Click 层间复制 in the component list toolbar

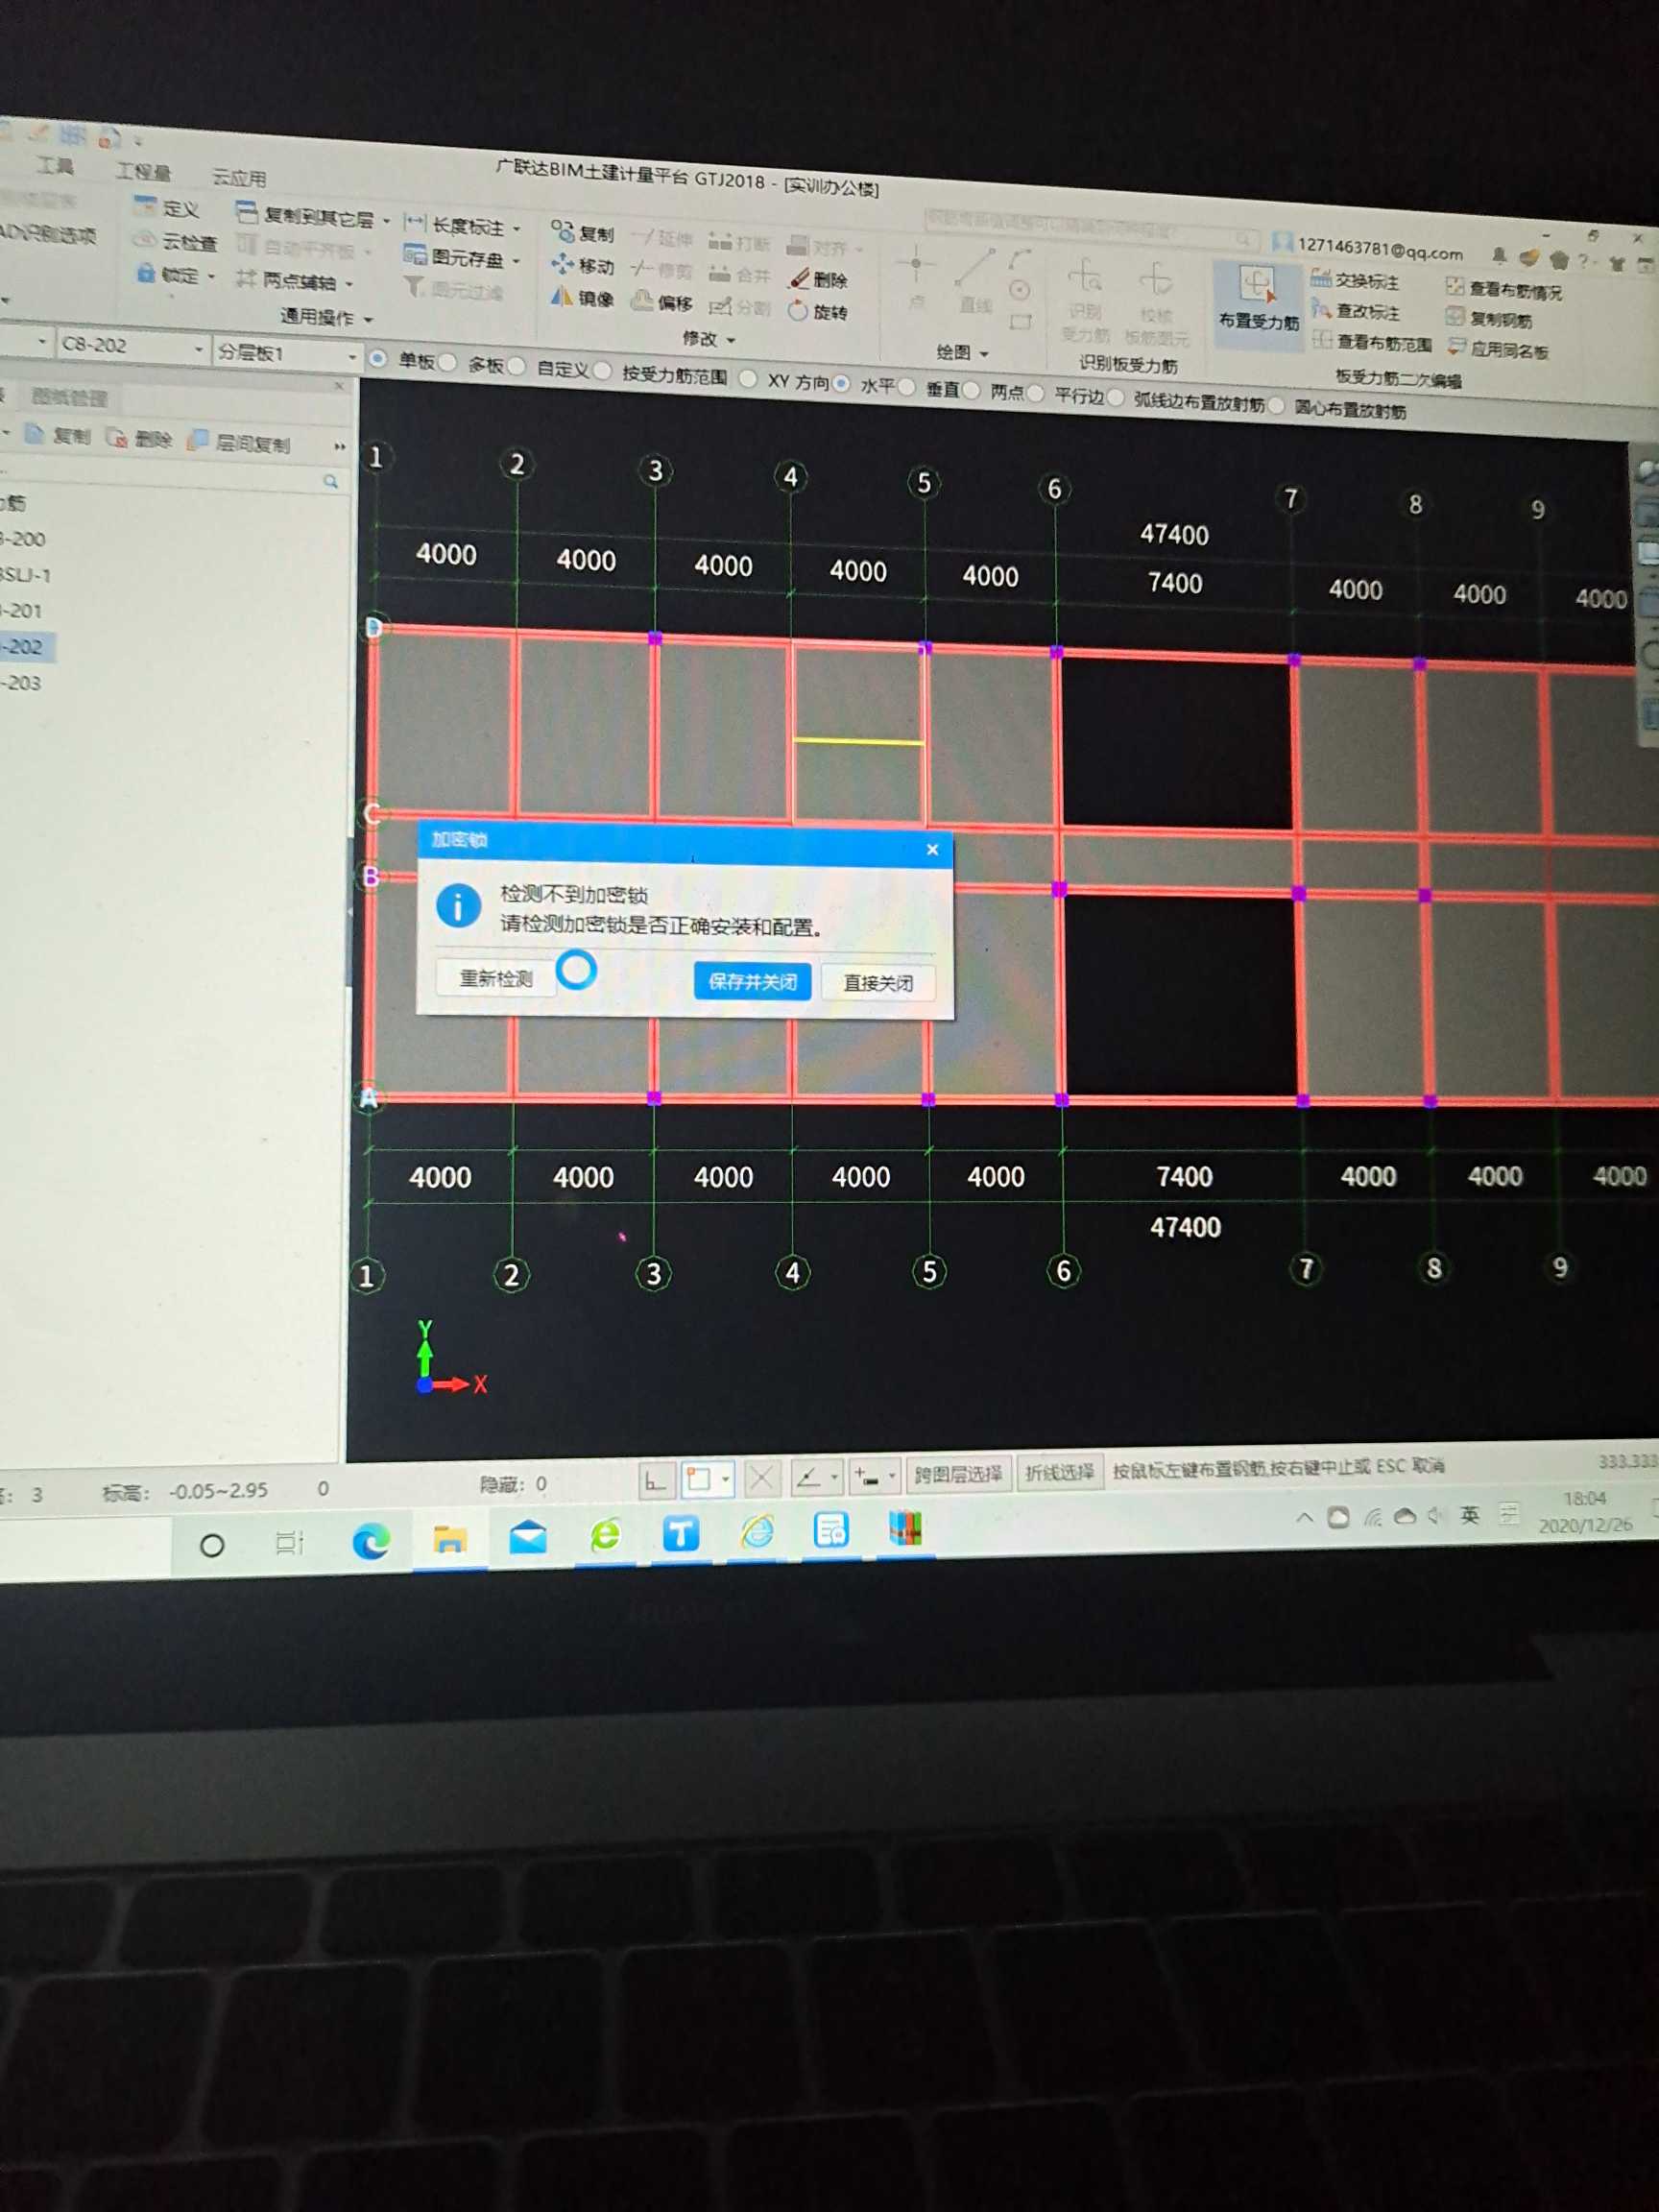(239, 442)
